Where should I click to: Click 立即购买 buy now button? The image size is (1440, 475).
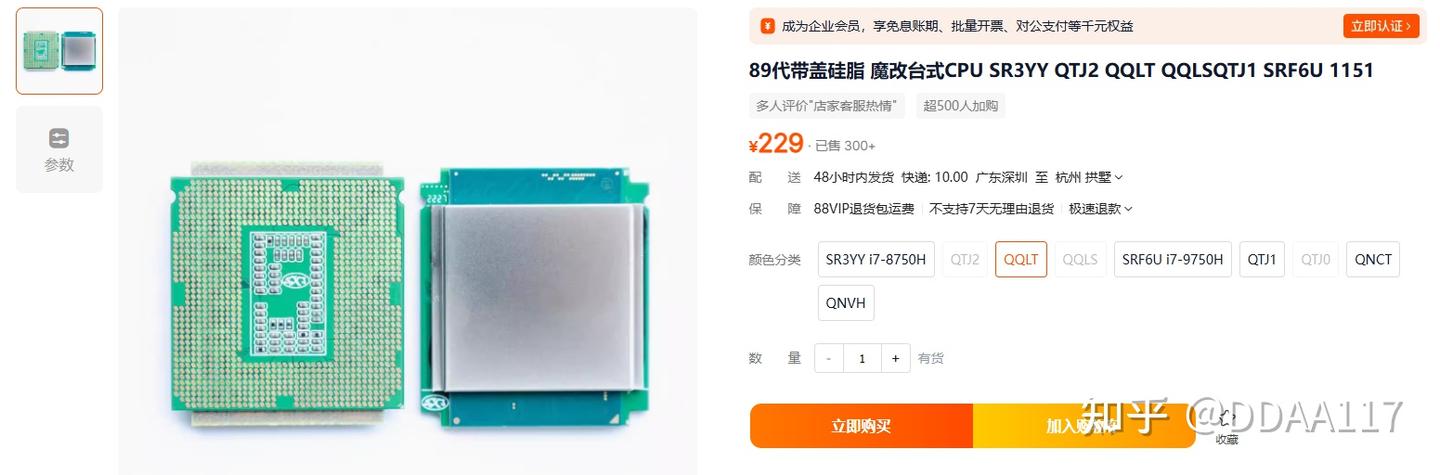tap(861, 426)
